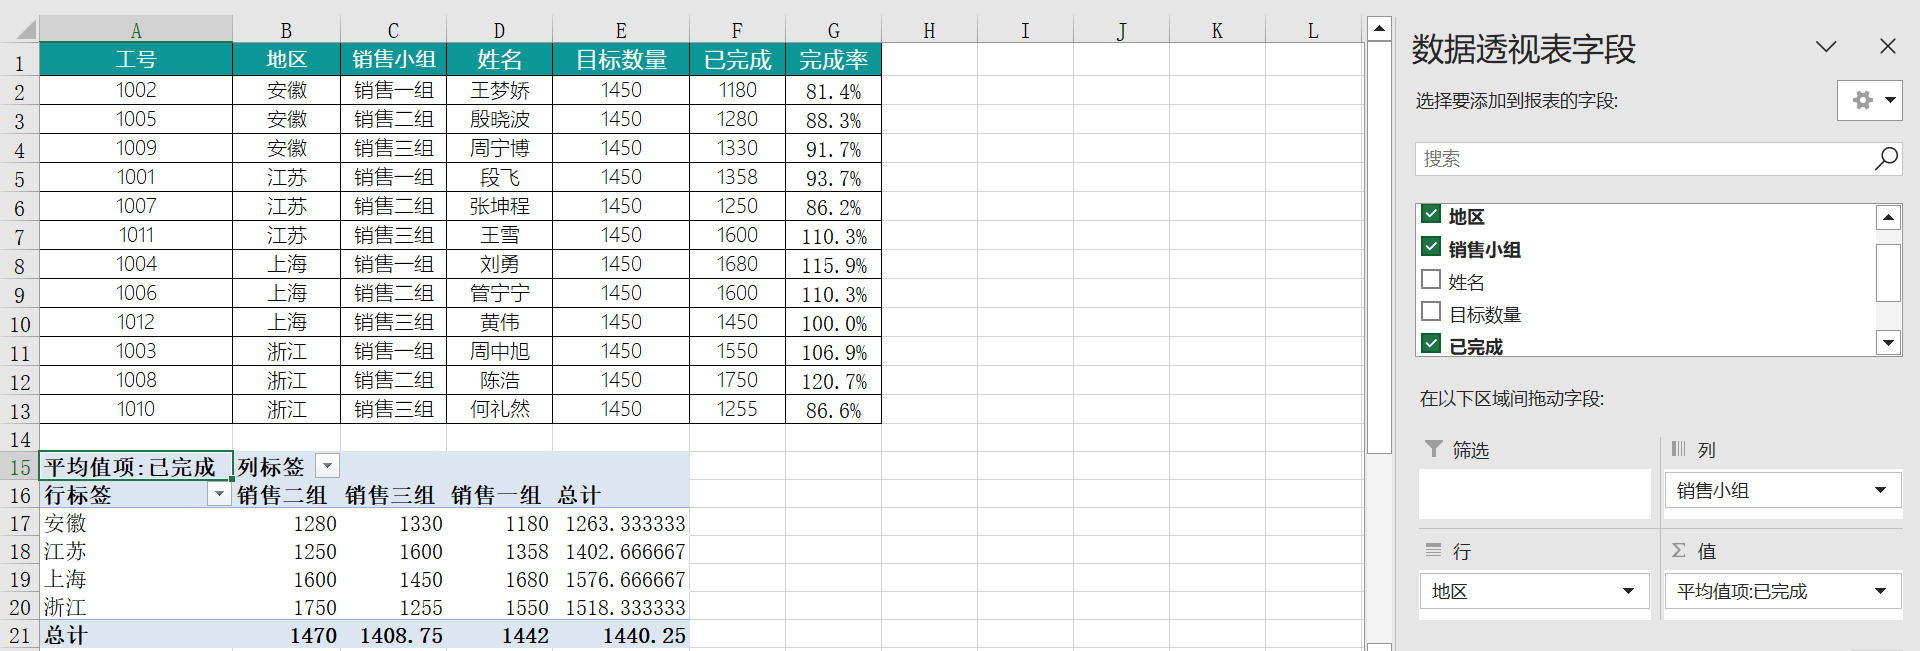Screen dimensions: 1920x651
Task: Uncheck the 地区 field checkbox
Action: [1431, 215]
